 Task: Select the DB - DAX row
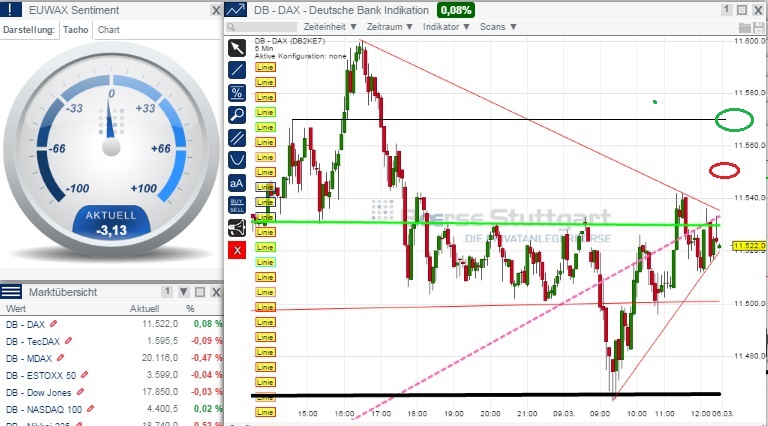112,324
